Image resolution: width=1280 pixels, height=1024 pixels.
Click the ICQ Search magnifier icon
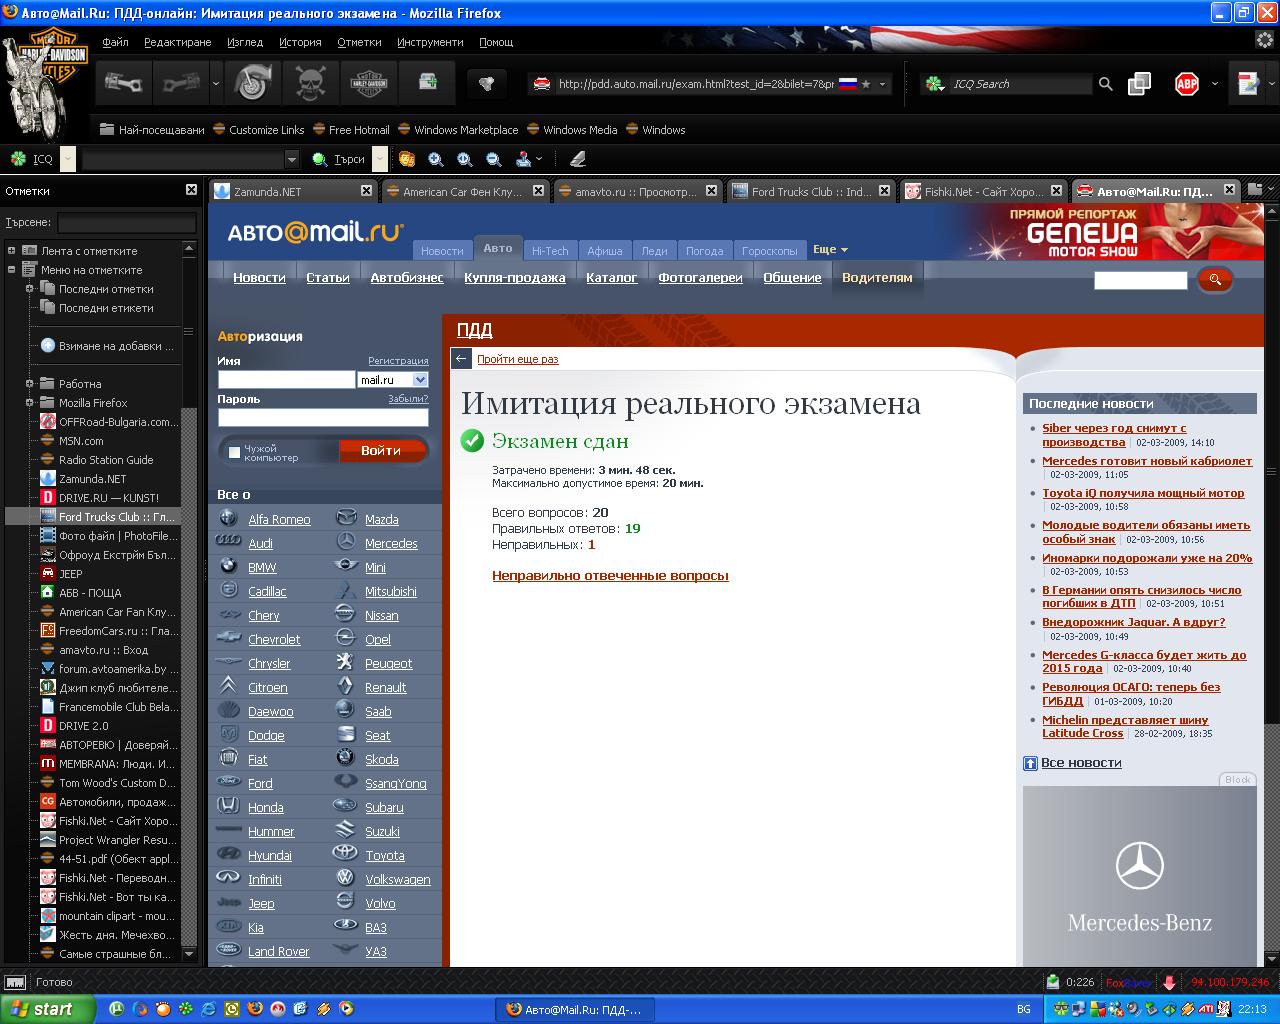click(1105, 84)
